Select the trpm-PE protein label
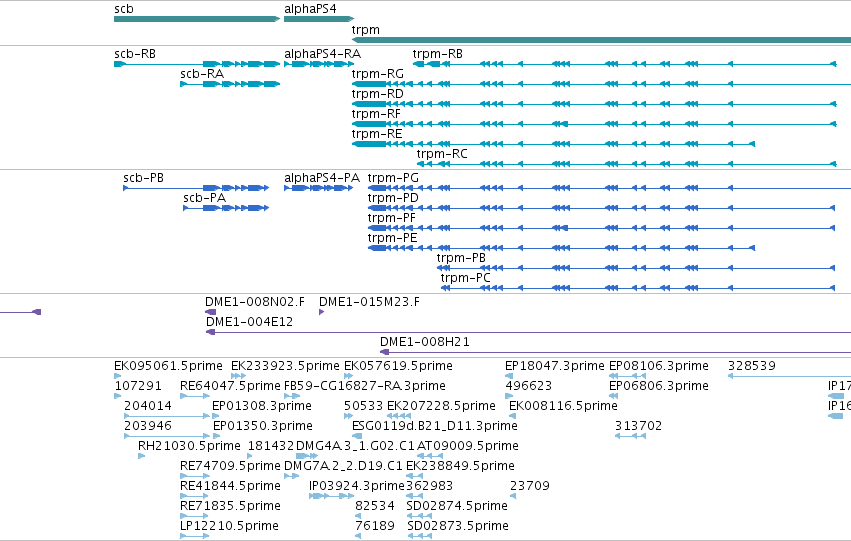The height and width of the screenshot is (541, 851). tap(392, 238)
